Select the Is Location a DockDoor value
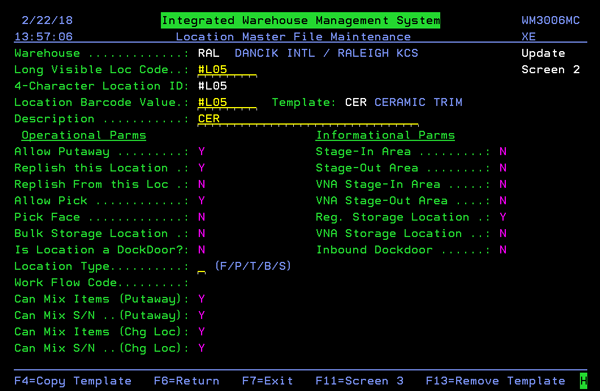 202,250
